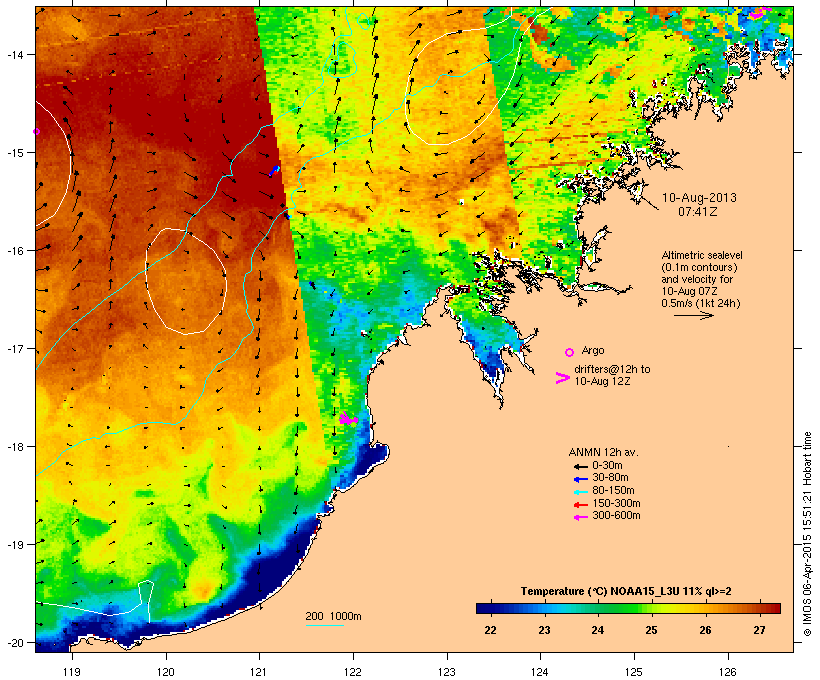Click the cyan 80-150m arrow legend icon
Image resolution: width=820 pixels, height=680 pixels.
[x=580, y=492]
